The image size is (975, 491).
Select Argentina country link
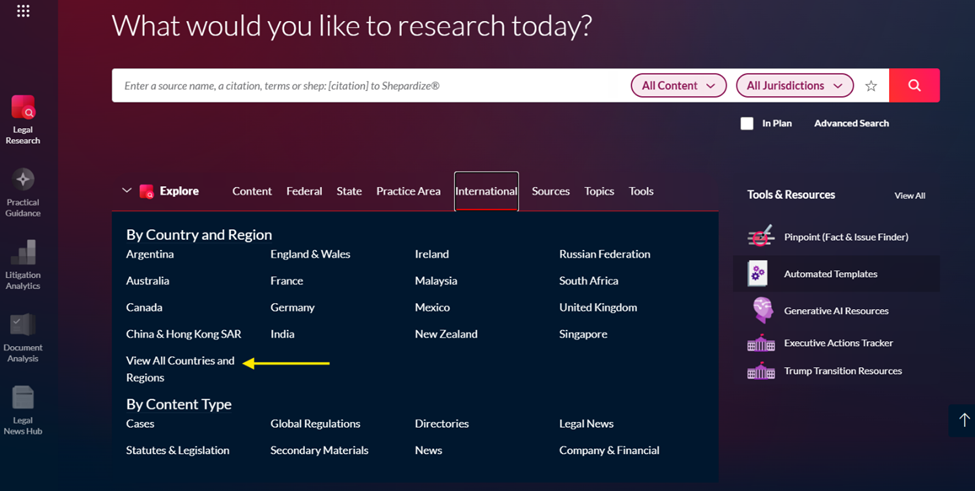(x=150, y=254)
